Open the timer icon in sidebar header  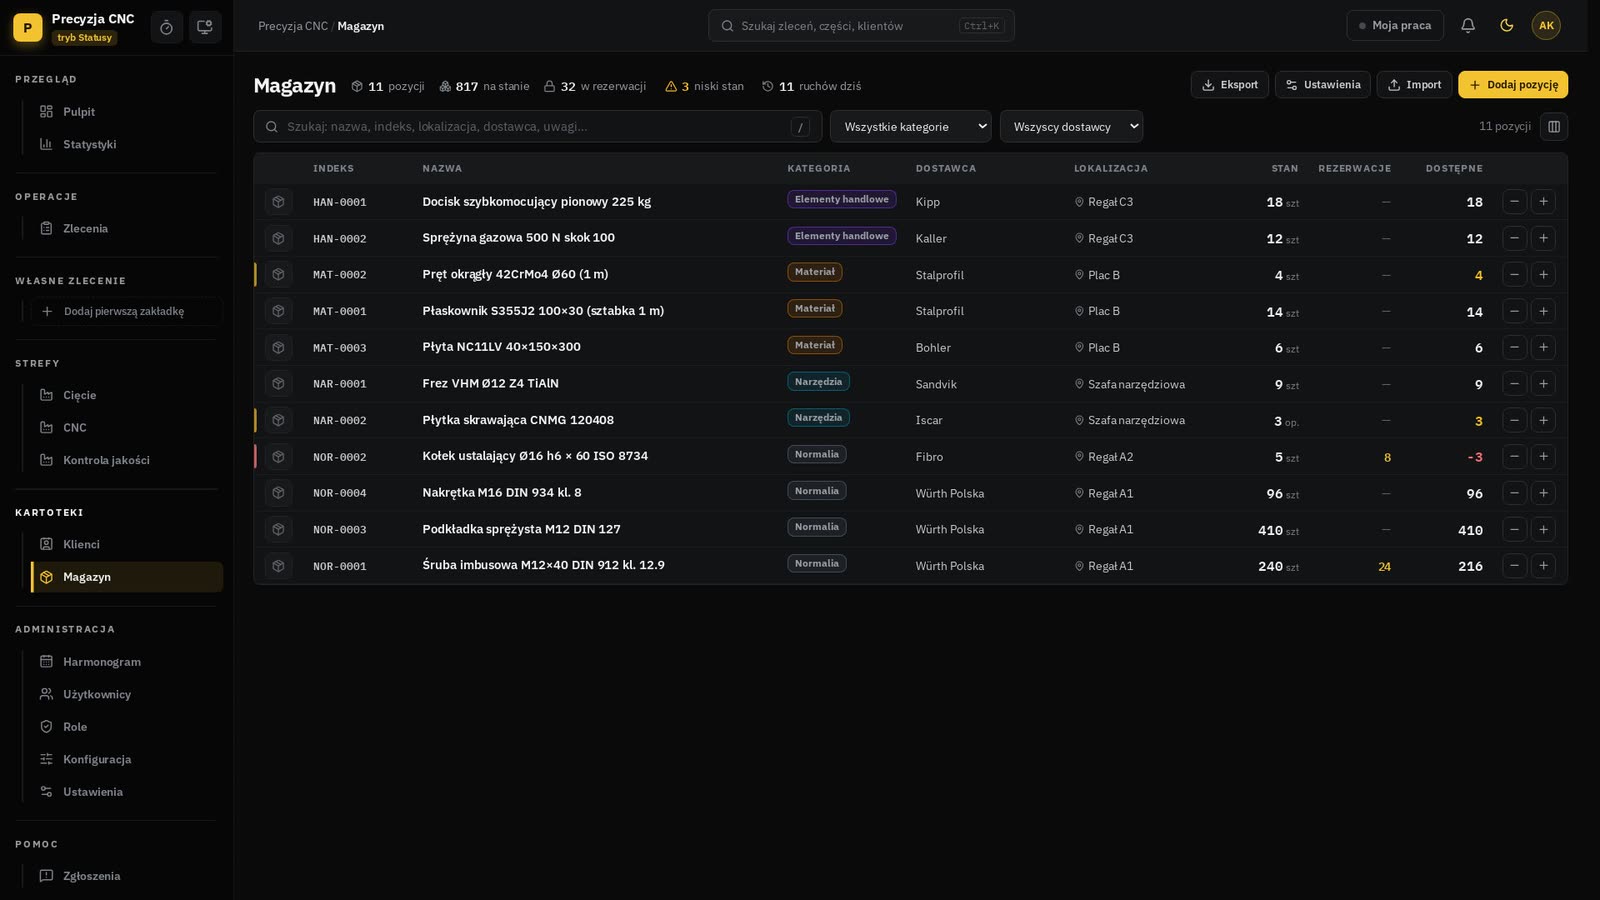click(x=167, y=27)
